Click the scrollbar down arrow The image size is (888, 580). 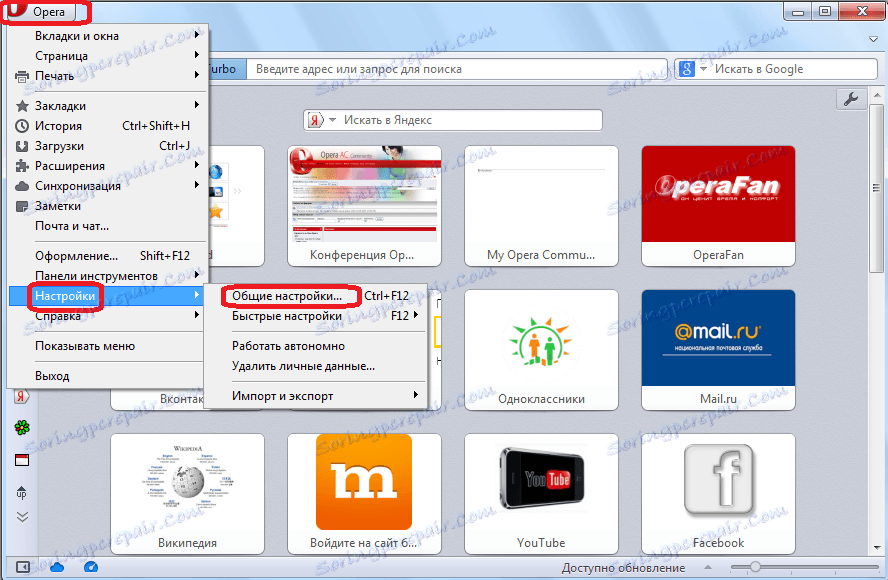tap(877, 548)
